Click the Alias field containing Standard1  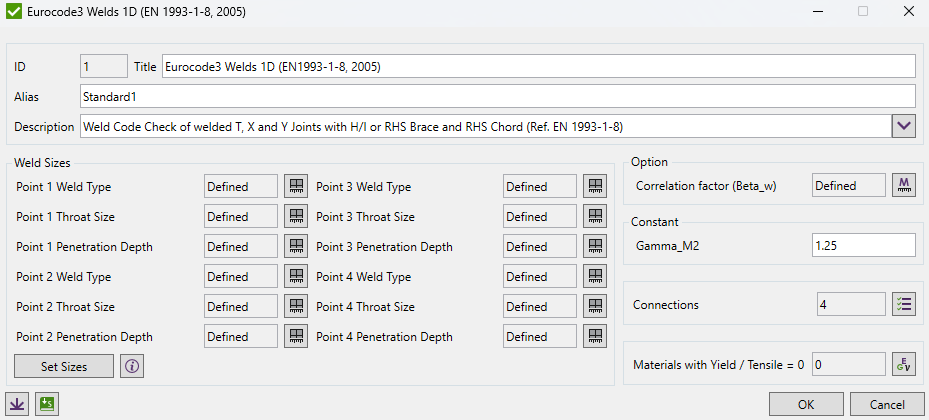497,96
